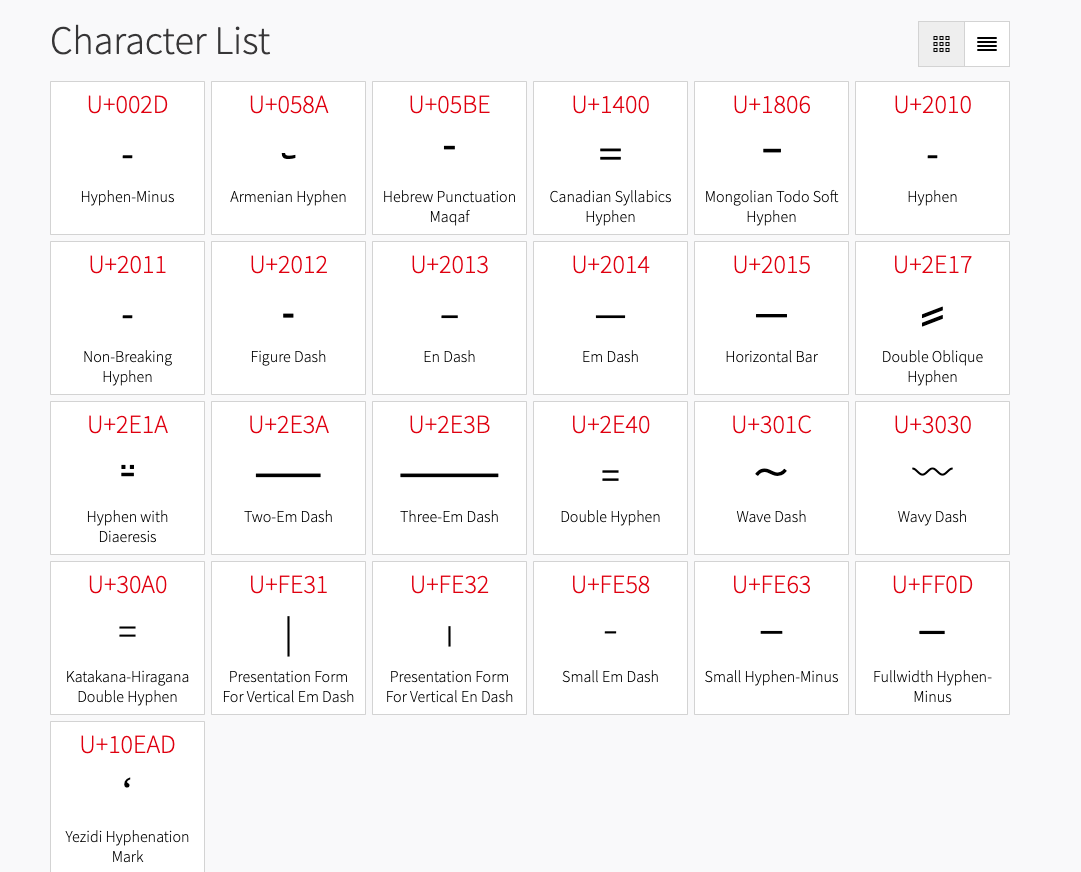Open the U+1806 code point link
1081x872 pixels.
tap(771, 105)
